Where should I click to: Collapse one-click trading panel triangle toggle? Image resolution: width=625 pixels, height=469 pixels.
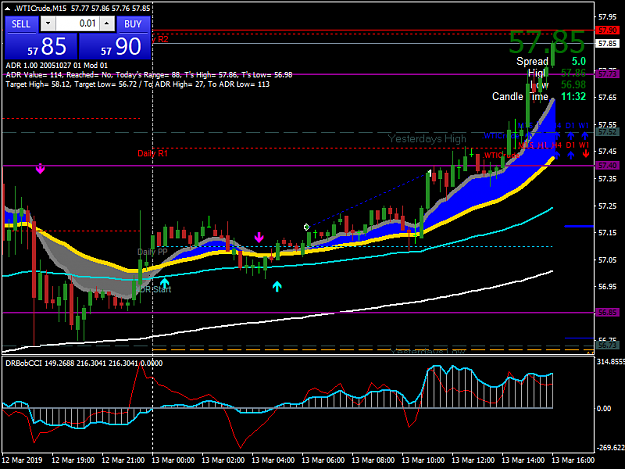(x=8, y=8)
